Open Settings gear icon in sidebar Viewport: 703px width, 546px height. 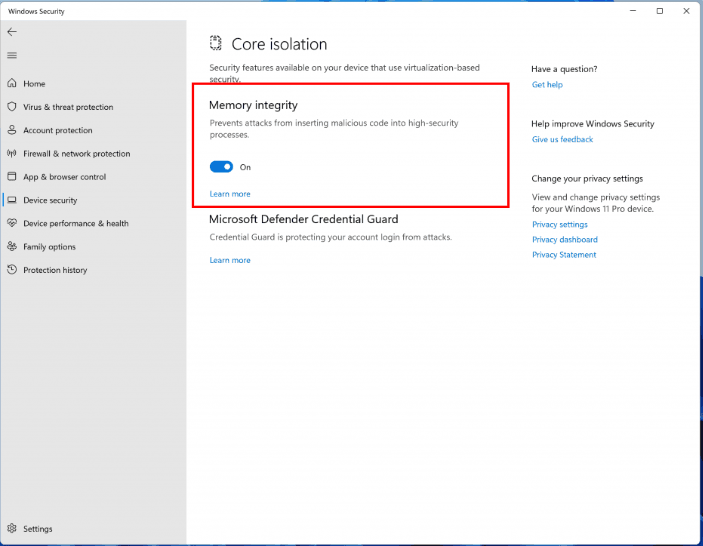[12, 528]
